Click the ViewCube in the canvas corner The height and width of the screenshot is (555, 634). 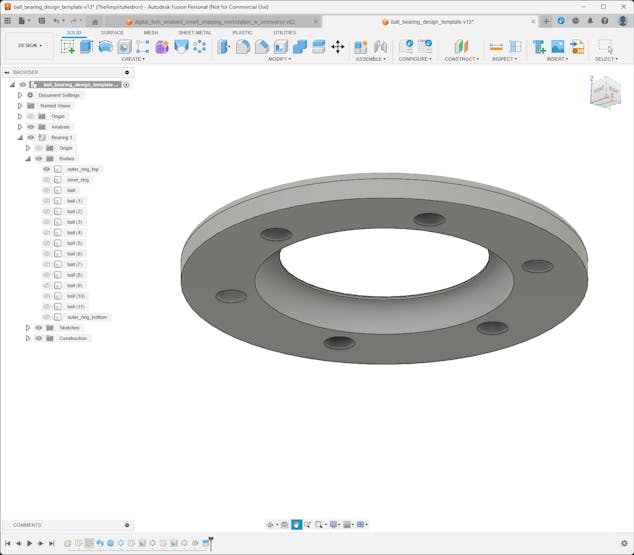pyautogui.click(x=604, y=91)
